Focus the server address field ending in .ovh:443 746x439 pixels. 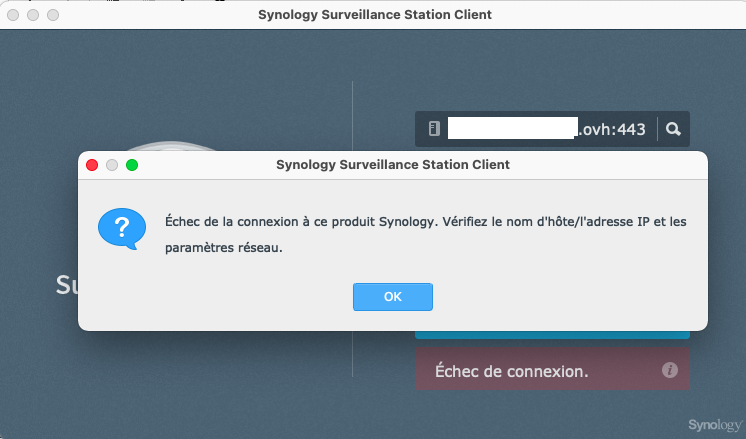tap(540, 129)
